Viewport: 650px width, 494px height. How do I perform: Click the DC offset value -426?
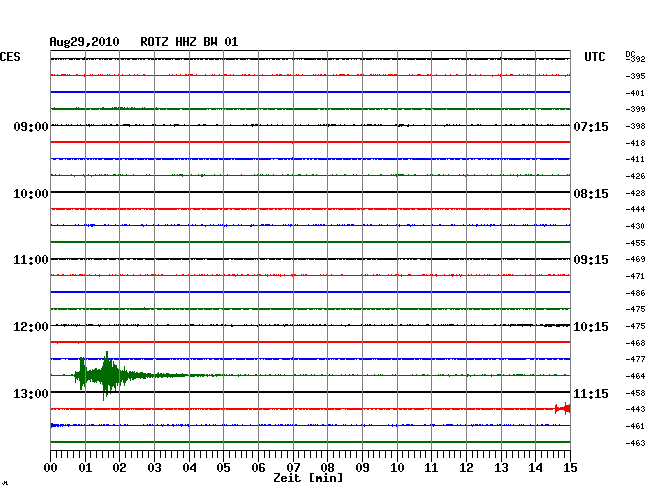pos(635,177)
